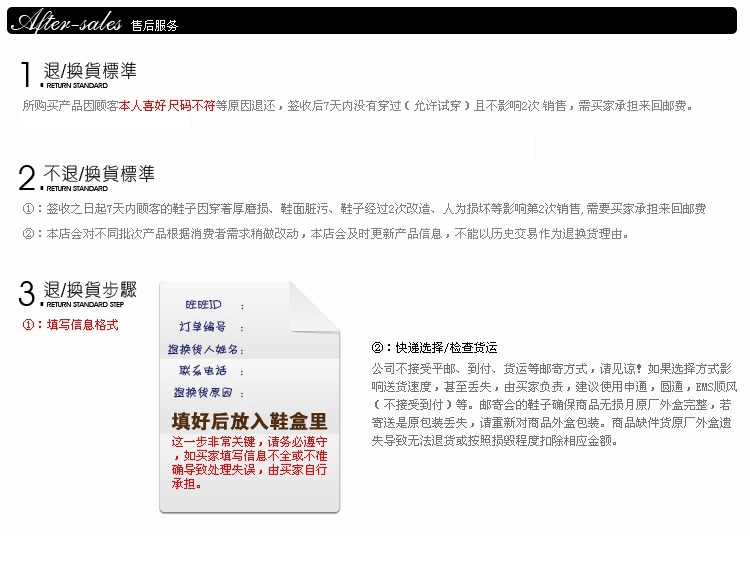Click the 快递选择/检查货运 step heading

(434, 348)
